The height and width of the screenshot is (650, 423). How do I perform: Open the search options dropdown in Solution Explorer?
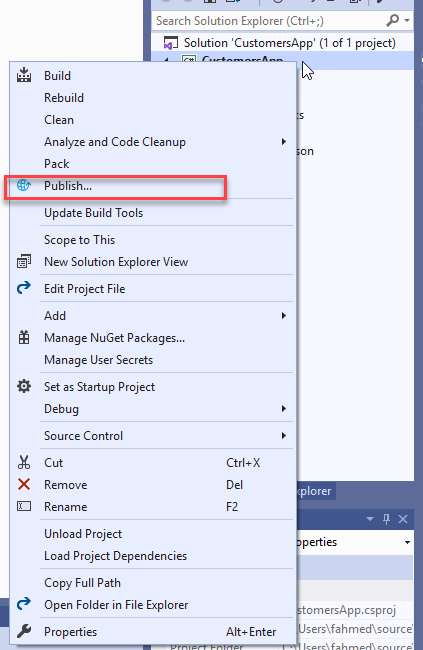(407, 20)
